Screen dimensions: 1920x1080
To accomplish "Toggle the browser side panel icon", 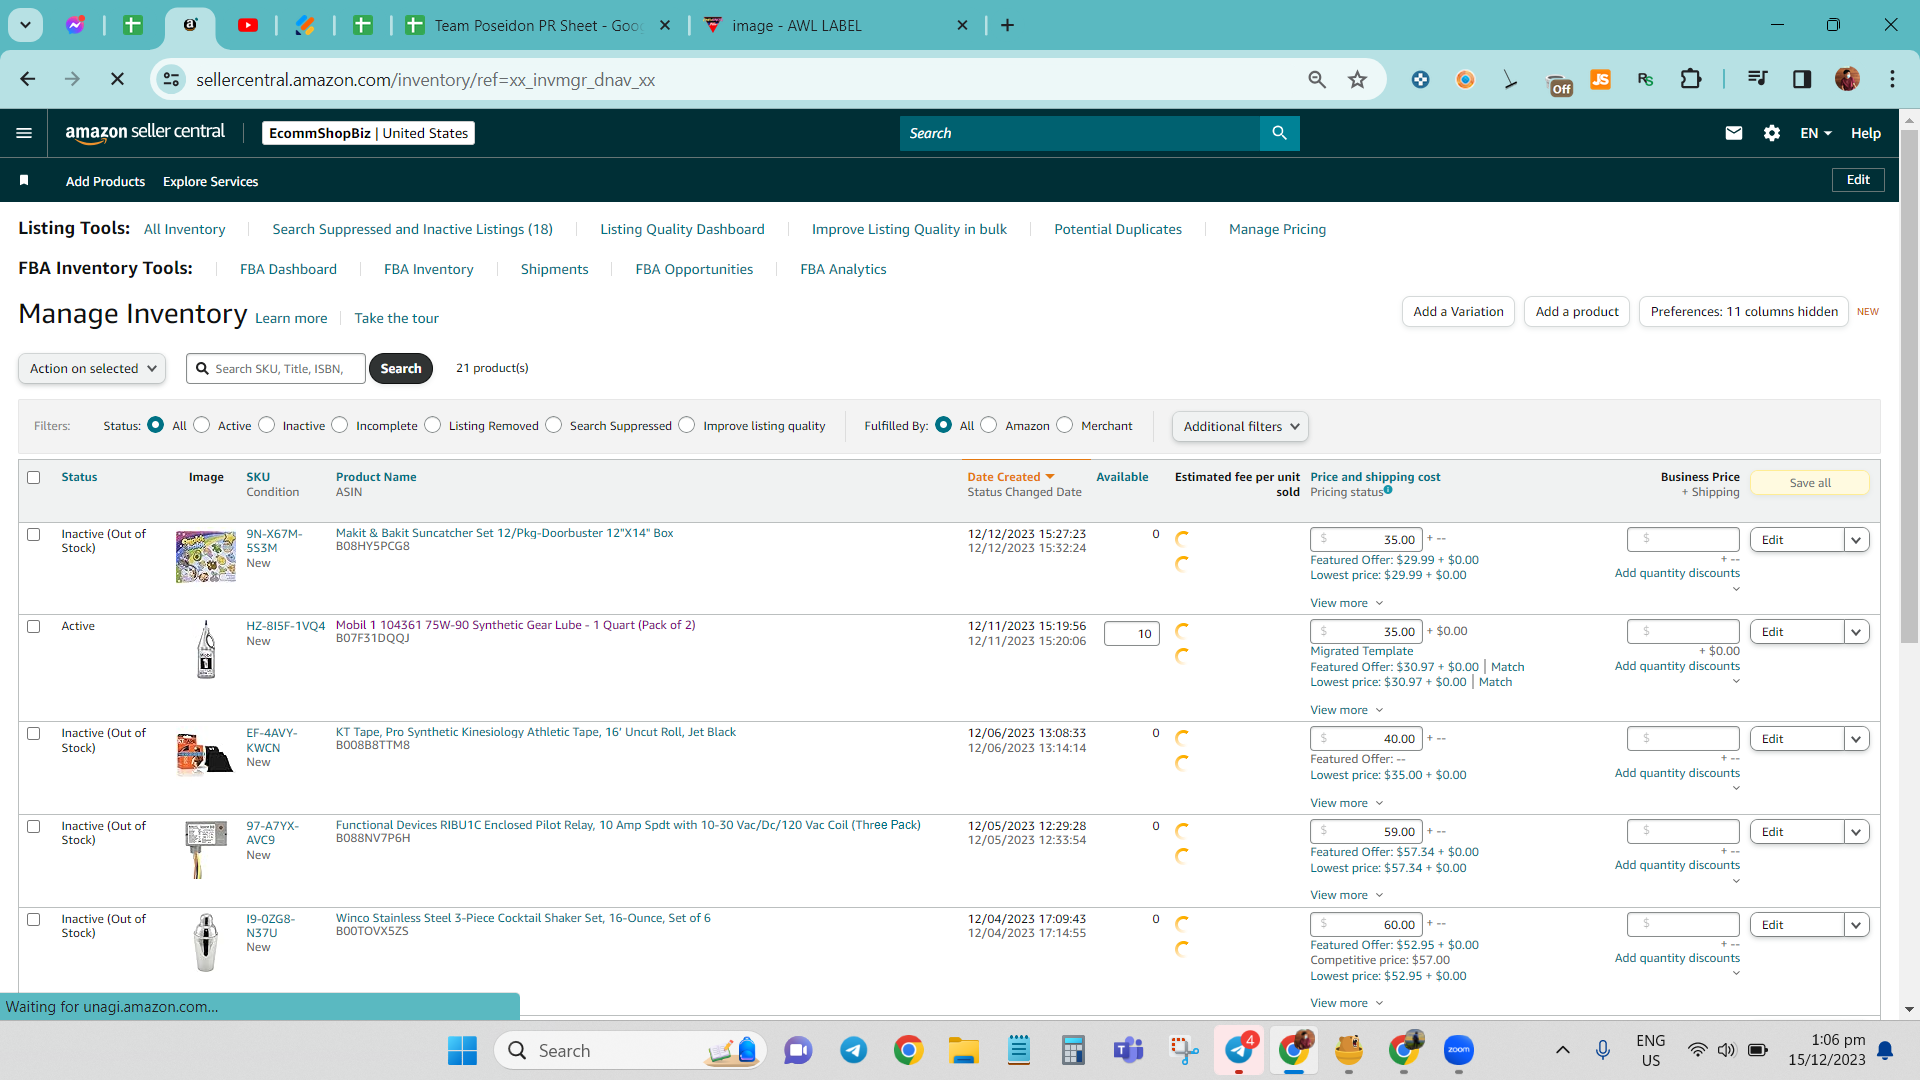I will pyautogui.click(x=1802, y=79).
